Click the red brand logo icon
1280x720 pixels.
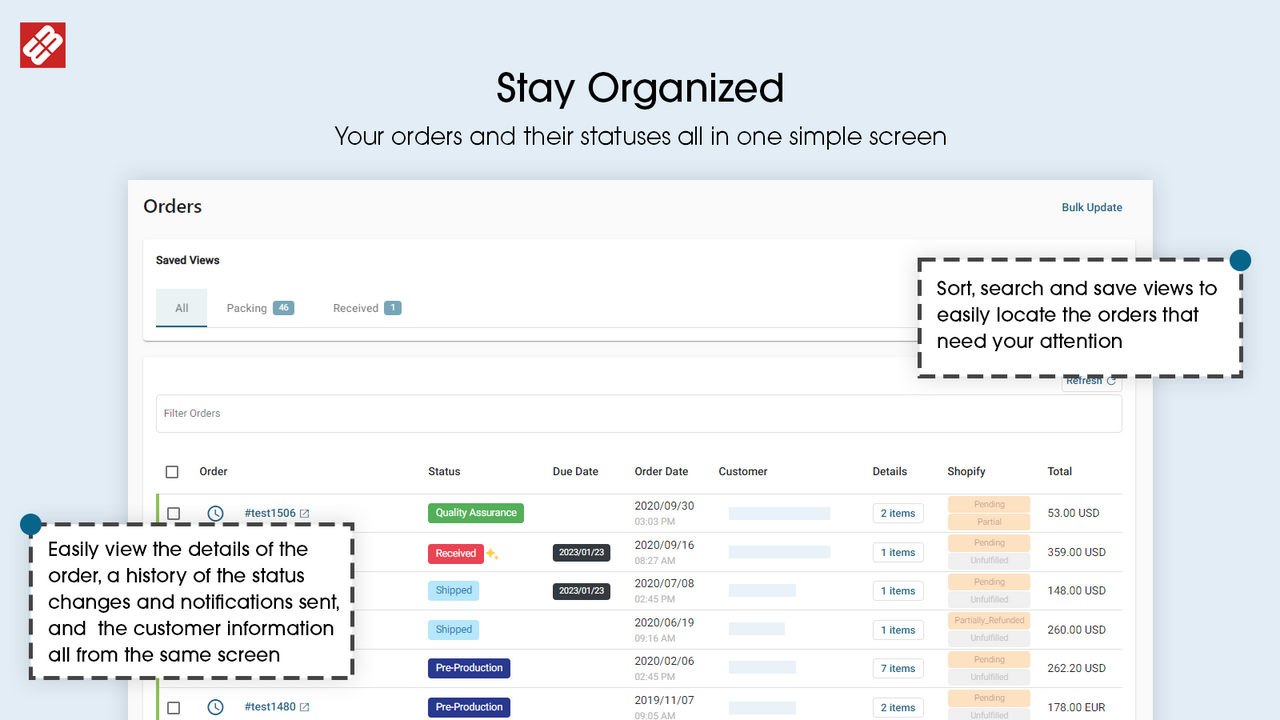[x=42, y=44]
